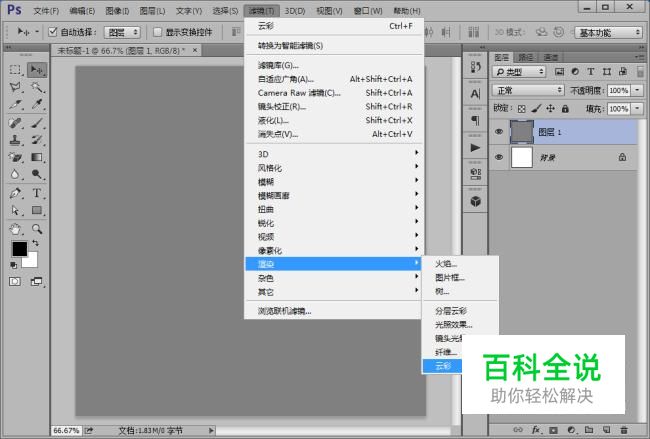Viewport: 650px width, 439px height.
Task: Select the Pen tool
Action: point(15,193)
